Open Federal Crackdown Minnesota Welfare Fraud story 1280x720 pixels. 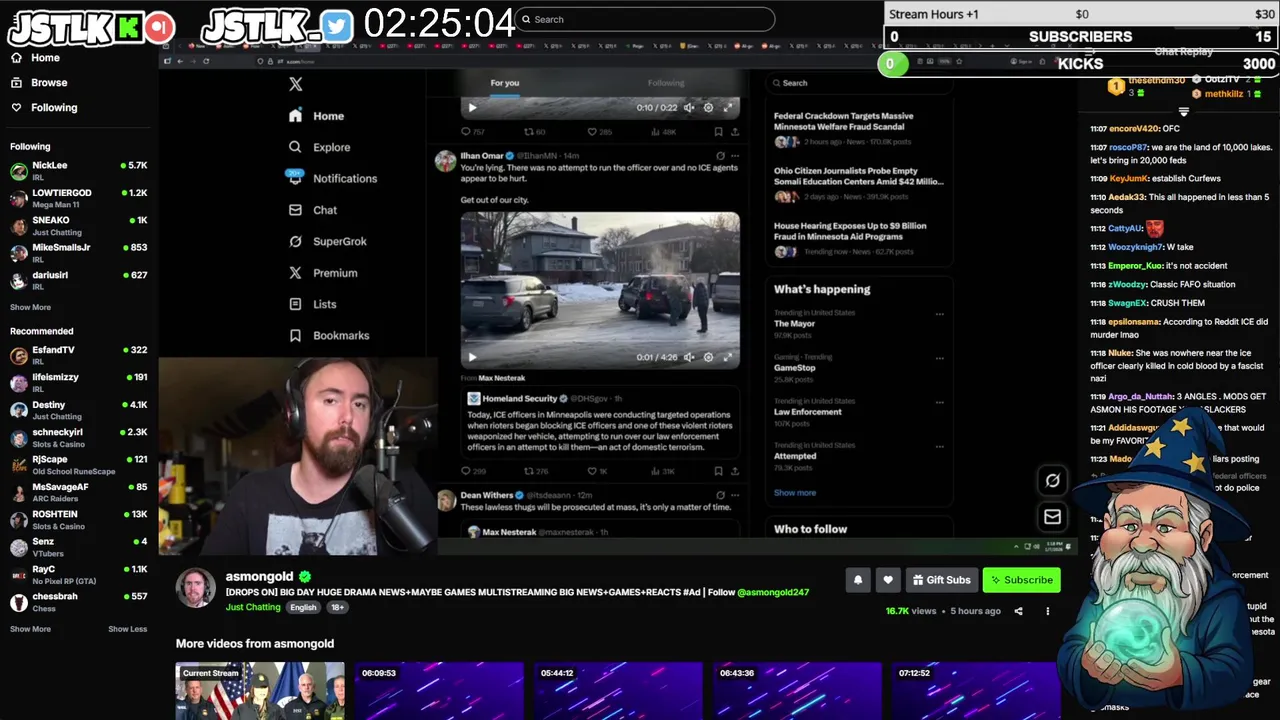coord(860,130)
